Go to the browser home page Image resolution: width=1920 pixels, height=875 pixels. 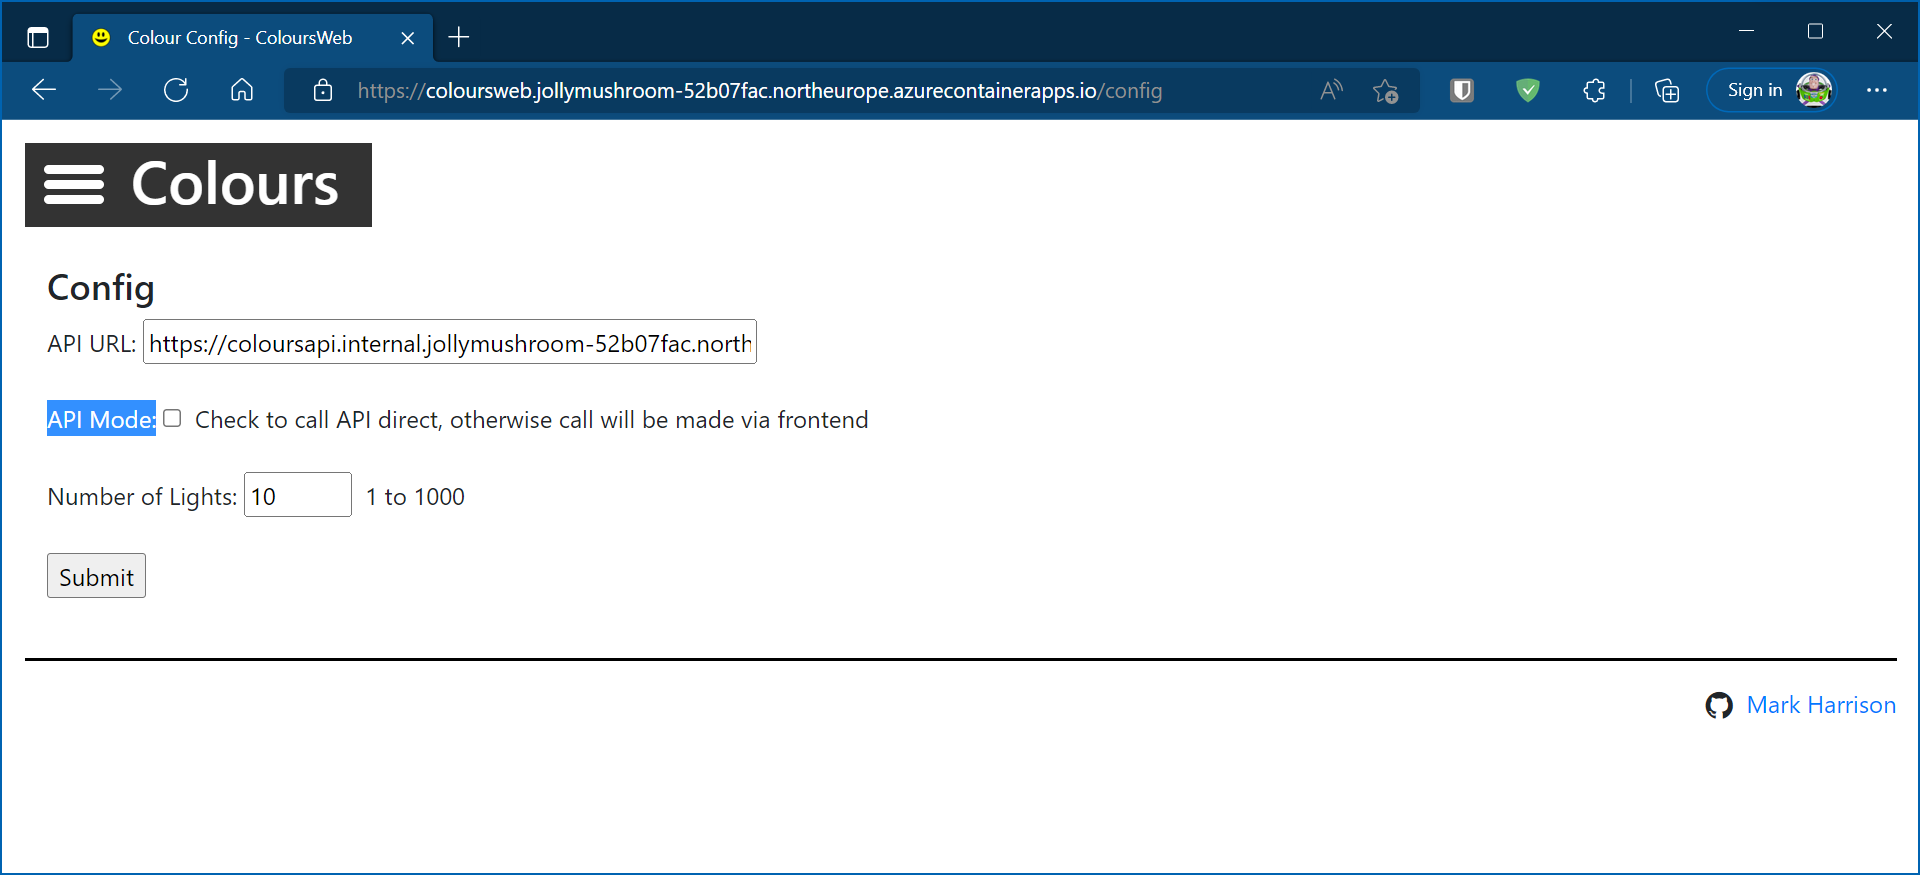pyautogui.click(x=242, y=91)
